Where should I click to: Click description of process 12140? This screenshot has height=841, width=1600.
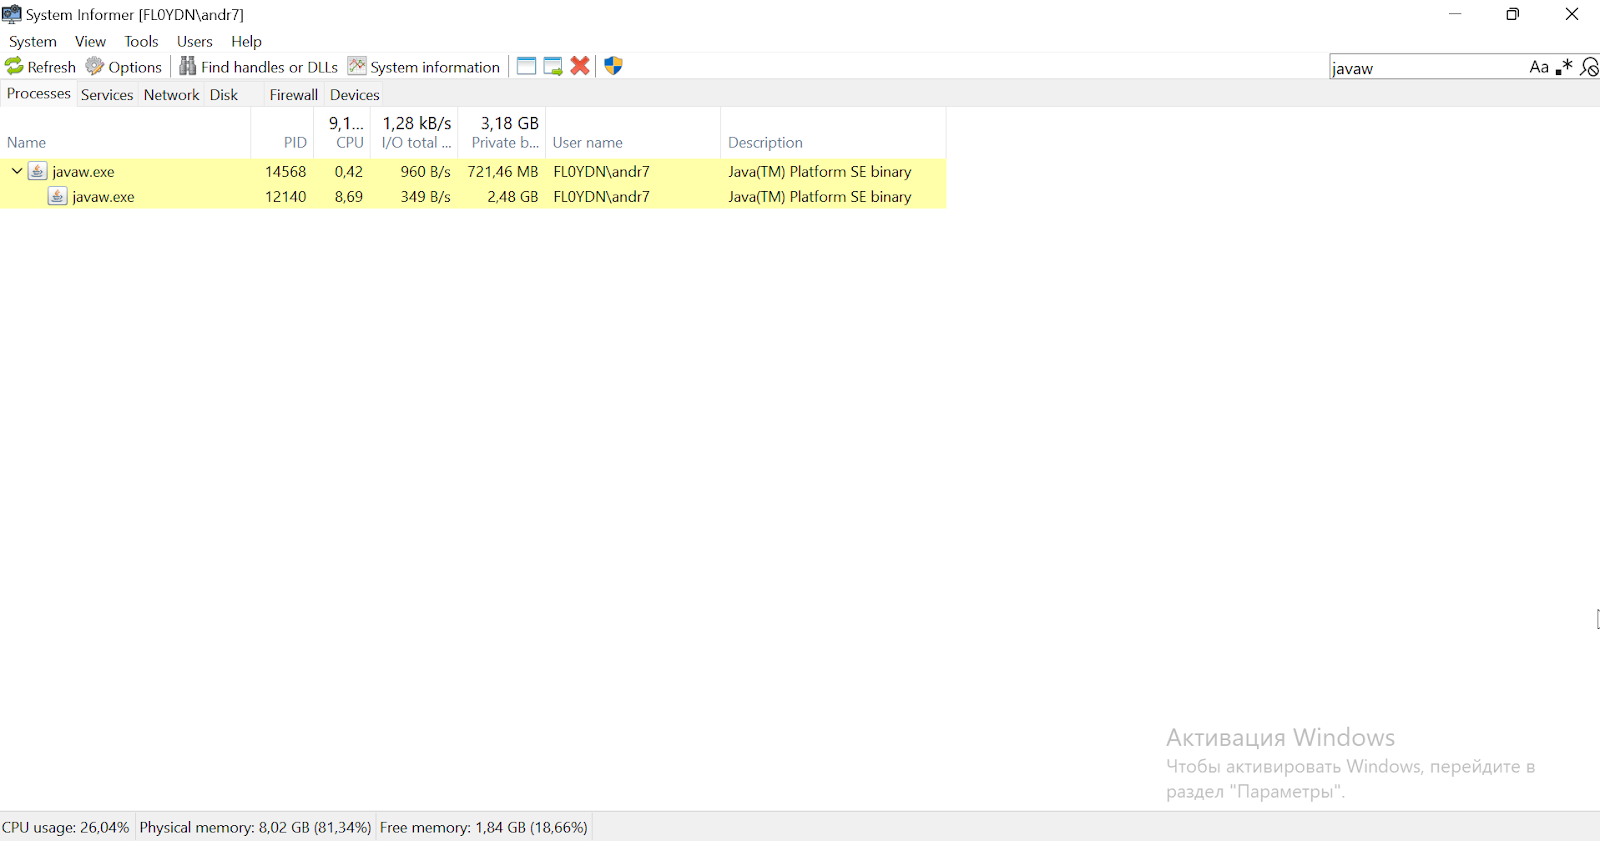point(820,197)
